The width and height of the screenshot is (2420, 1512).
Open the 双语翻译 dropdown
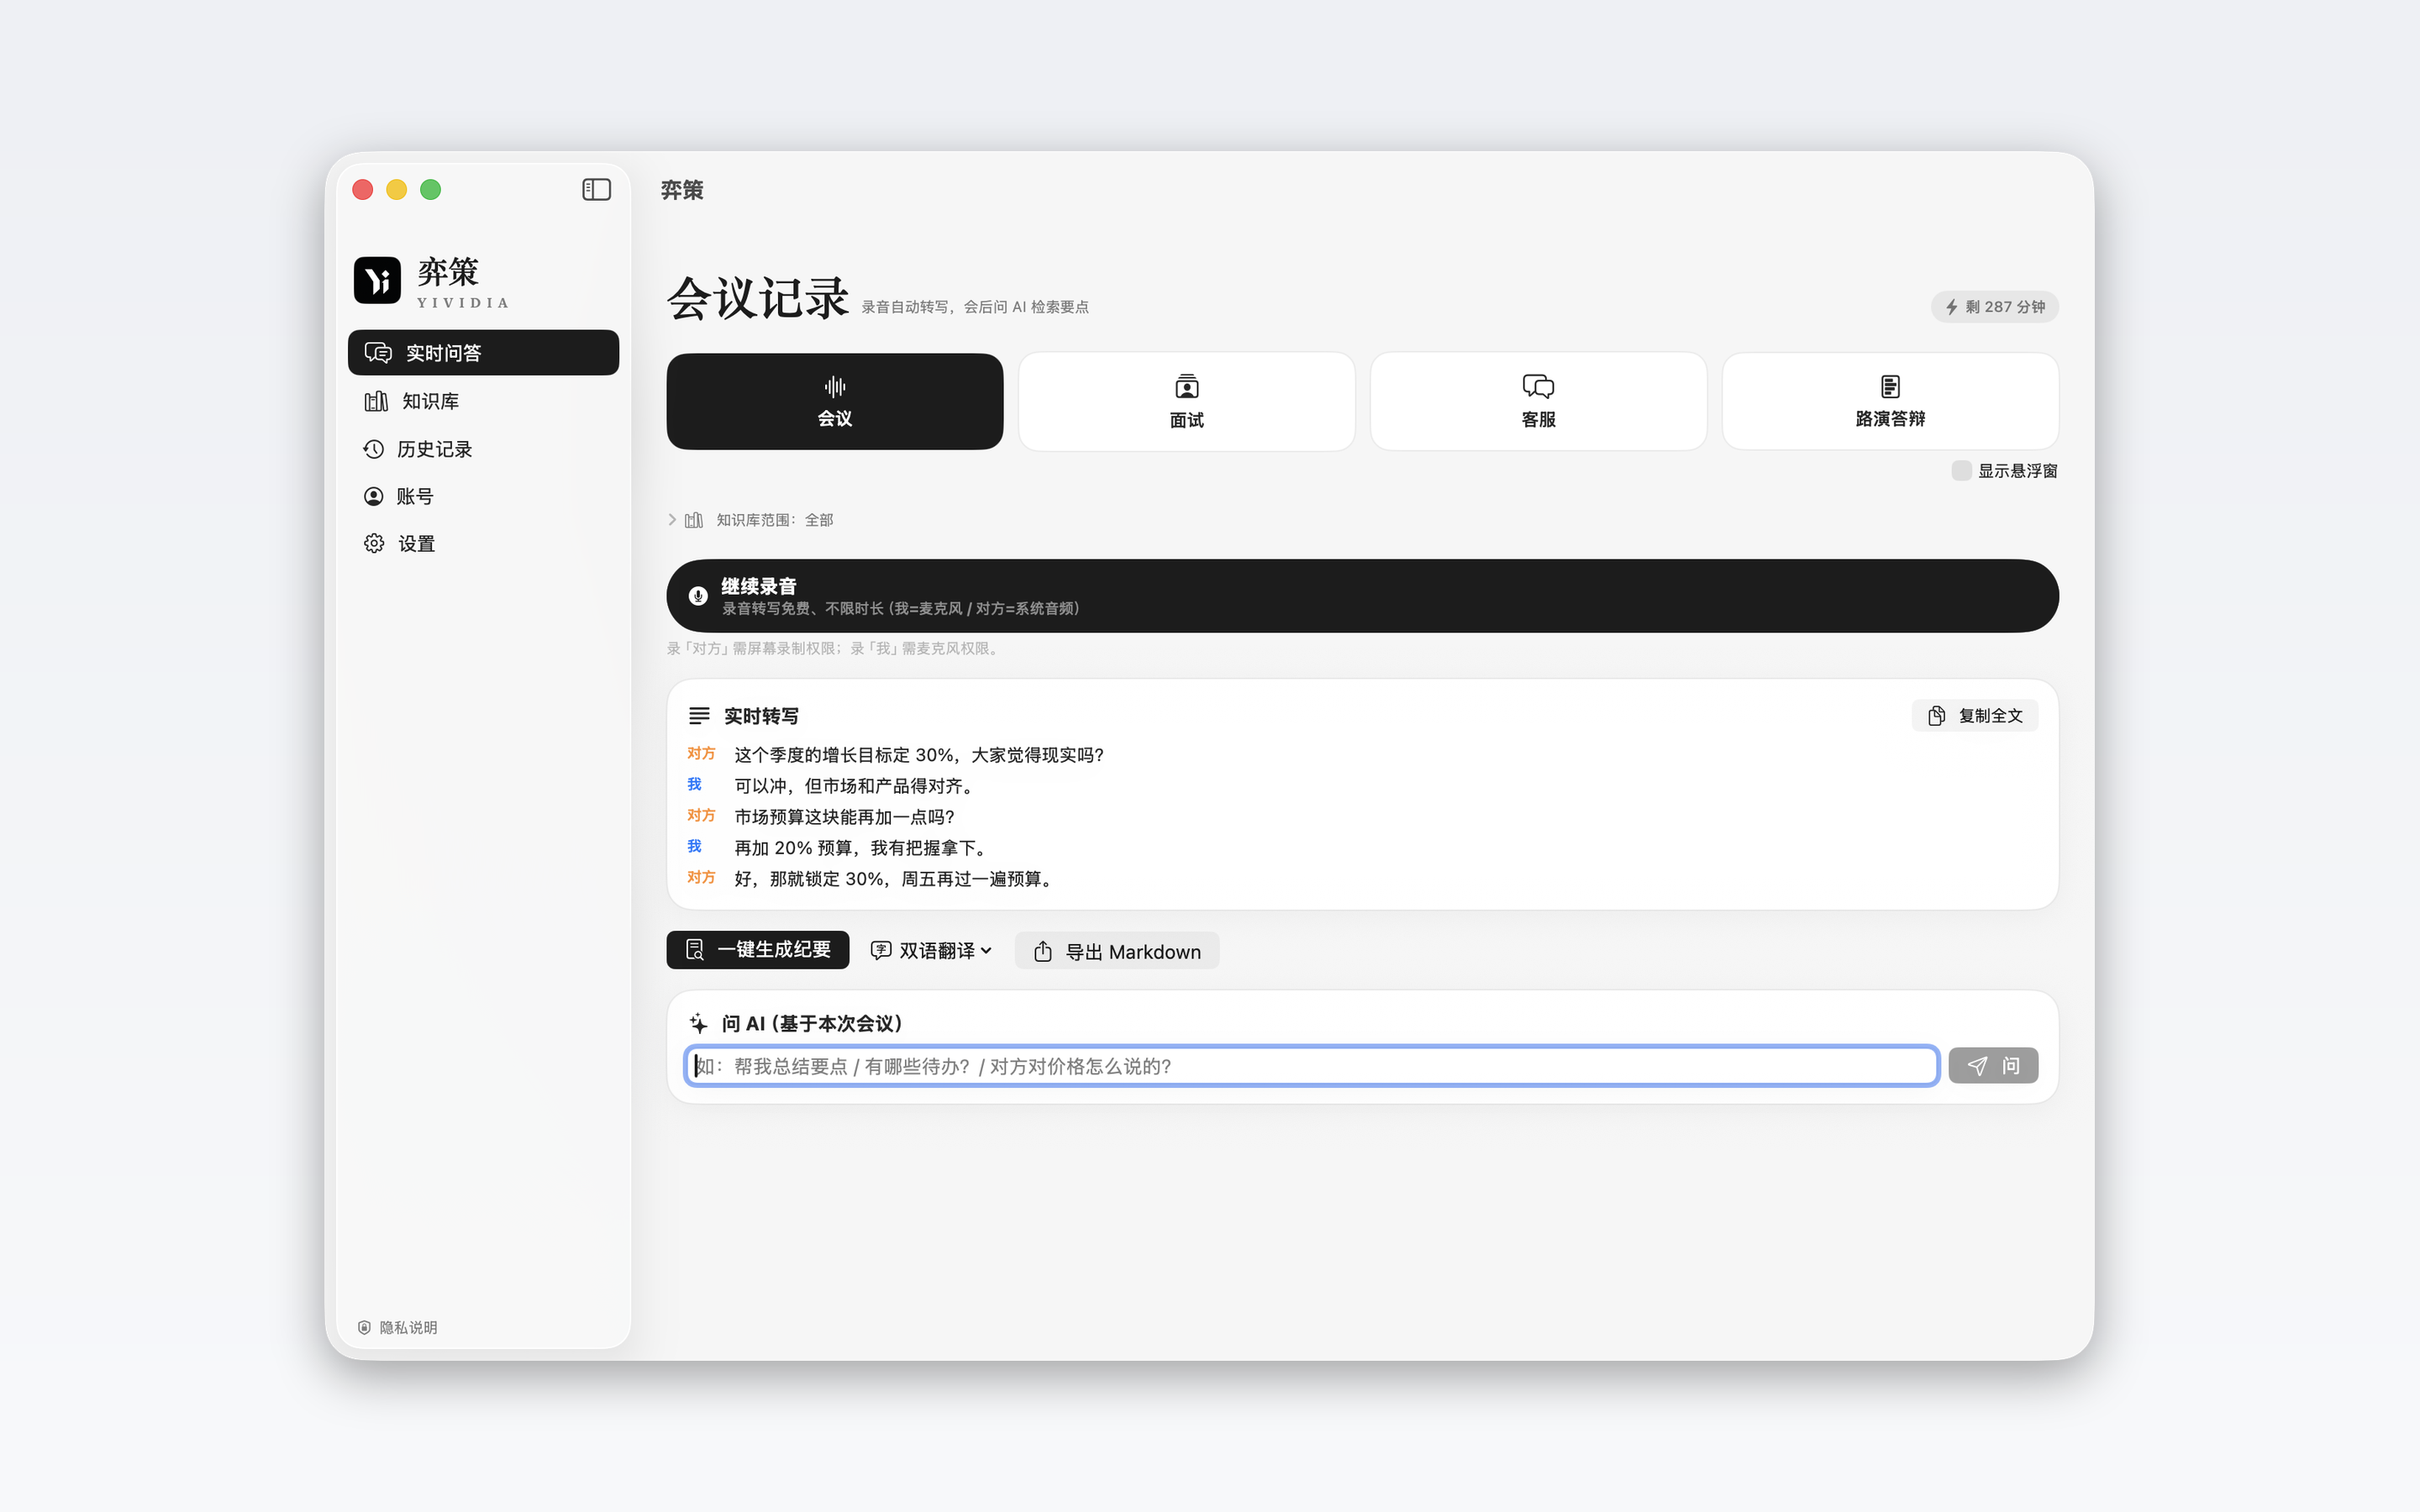[931, 950]
